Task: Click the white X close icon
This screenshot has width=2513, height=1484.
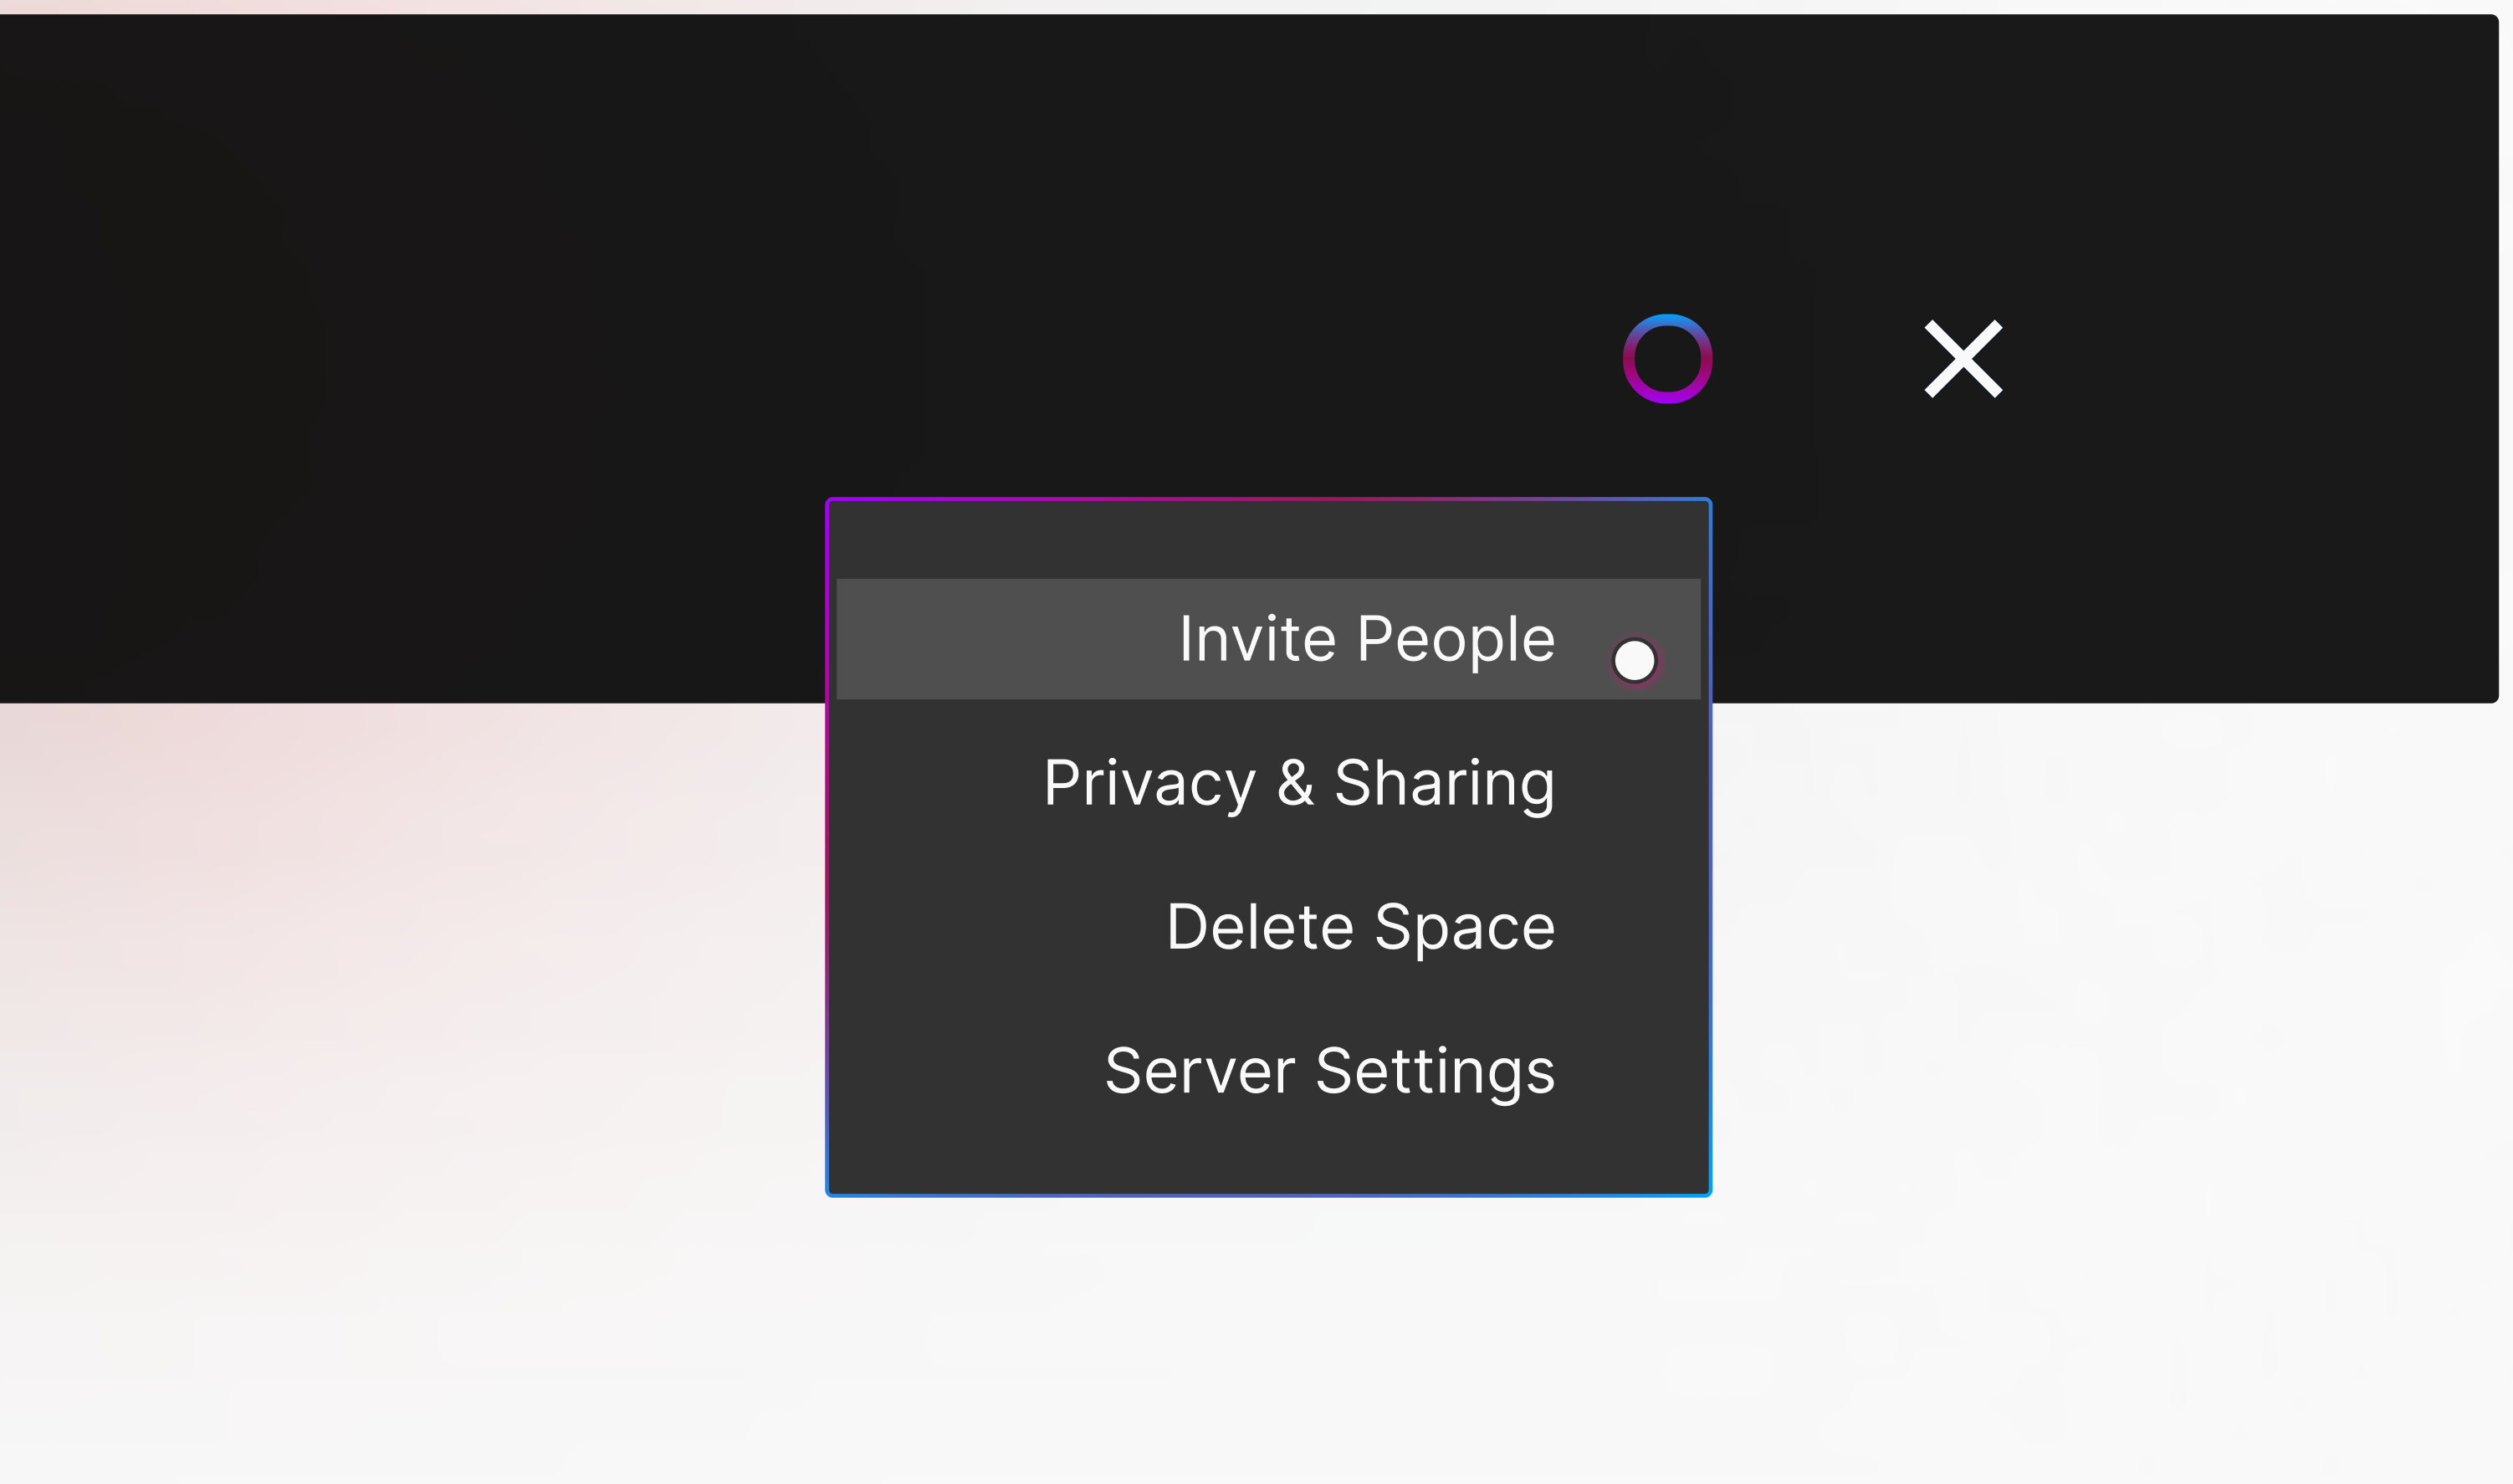Action: [1963, 359]
